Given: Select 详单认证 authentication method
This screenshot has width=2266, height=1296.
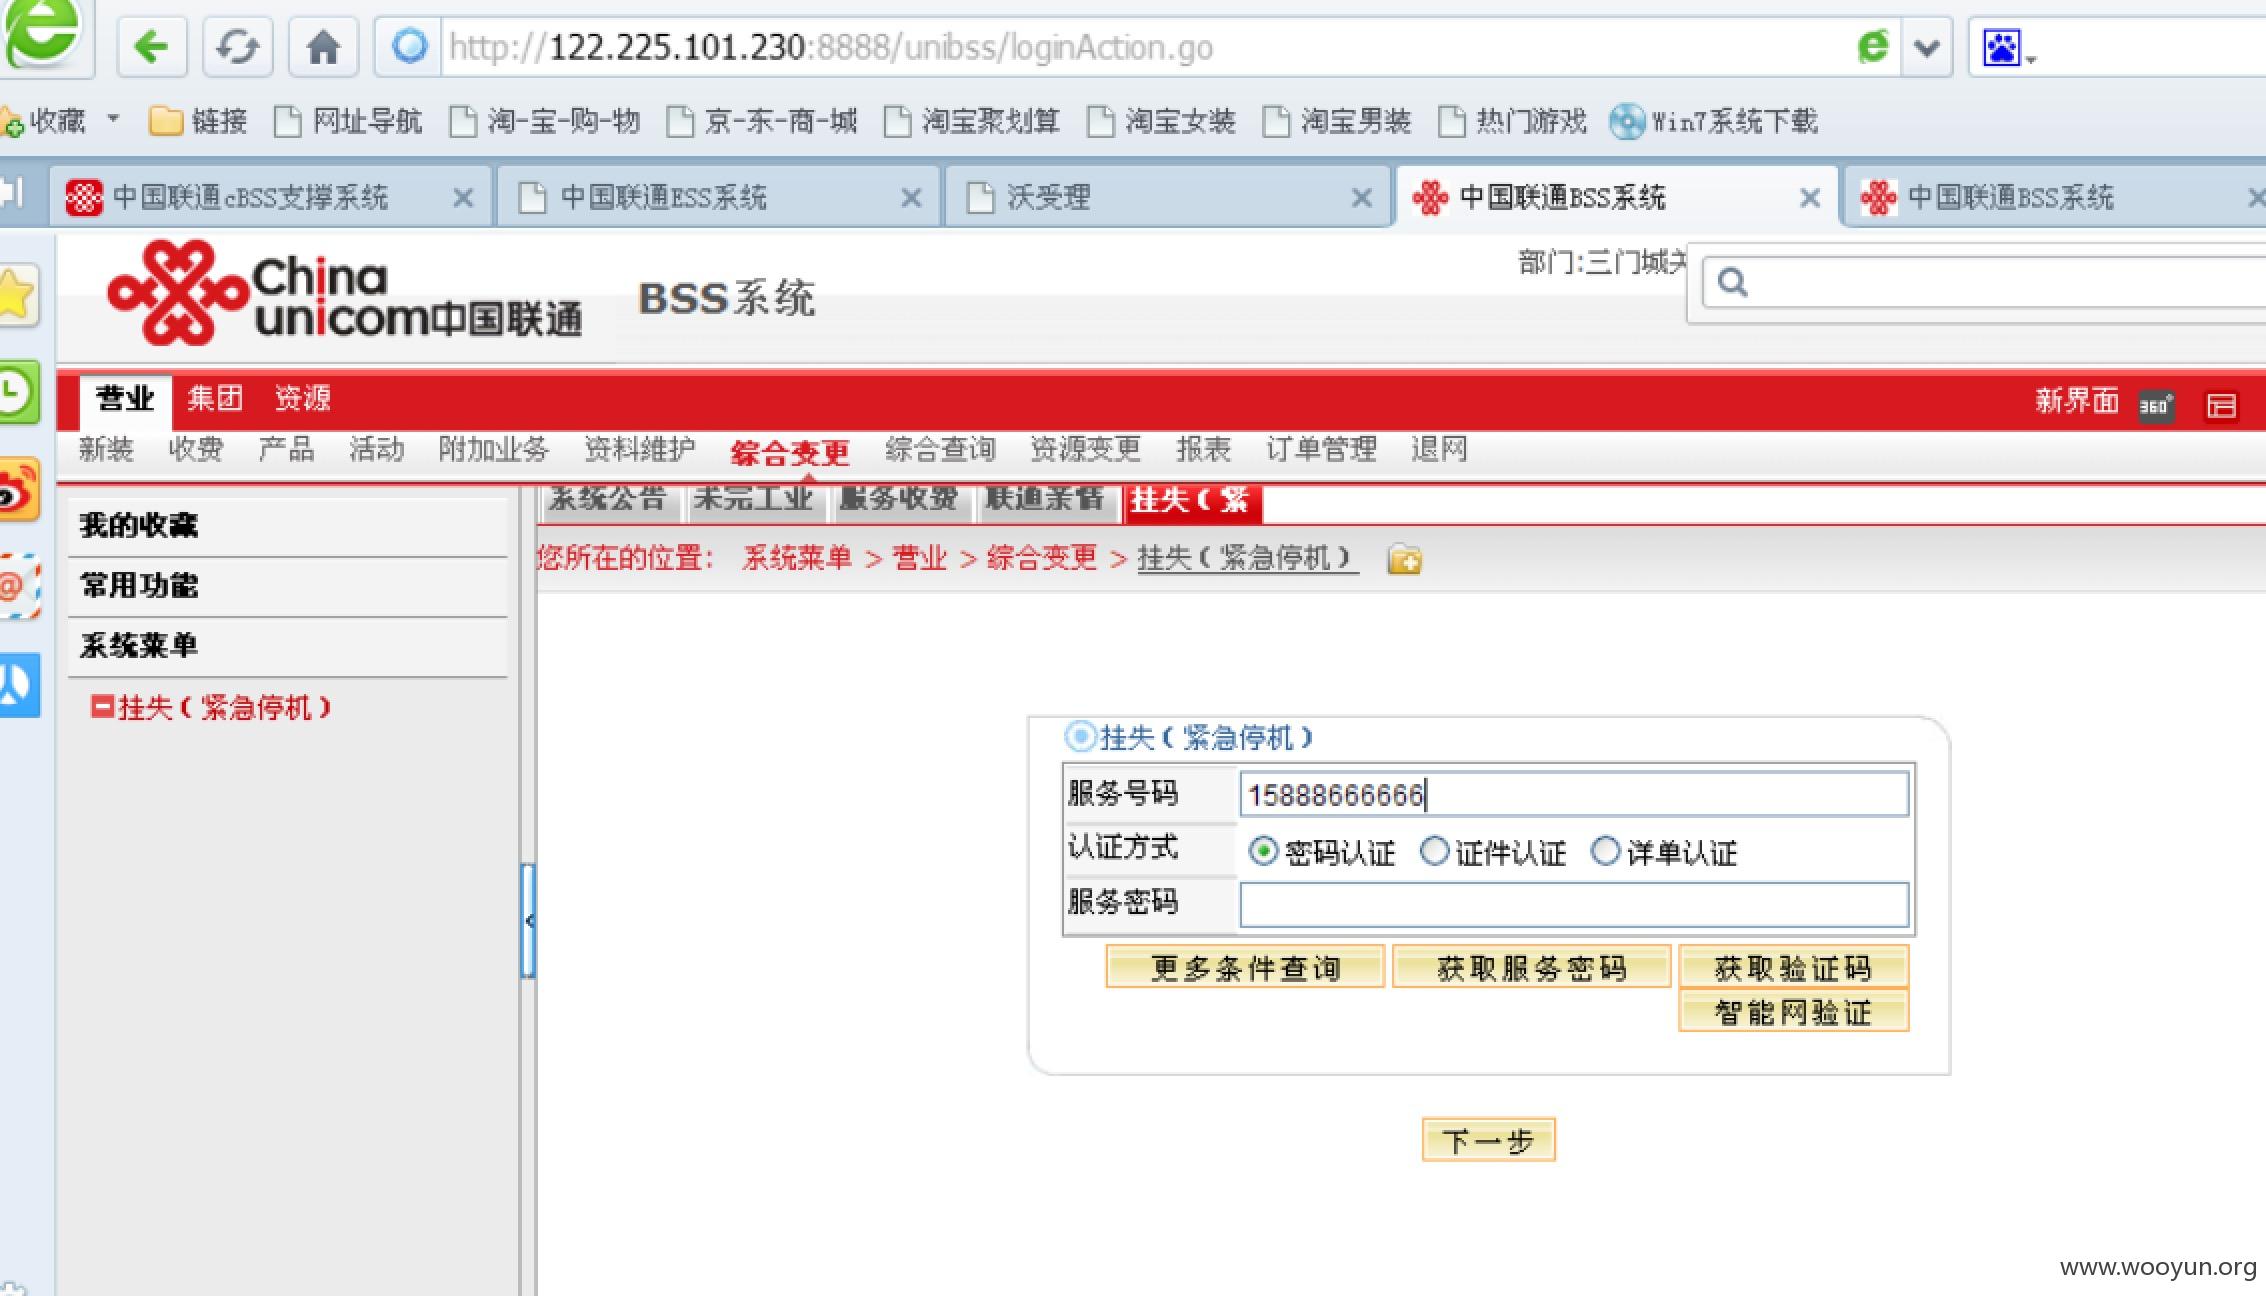Looking at the screenshot, I should pyautogui.click(x=1606, y=851).
